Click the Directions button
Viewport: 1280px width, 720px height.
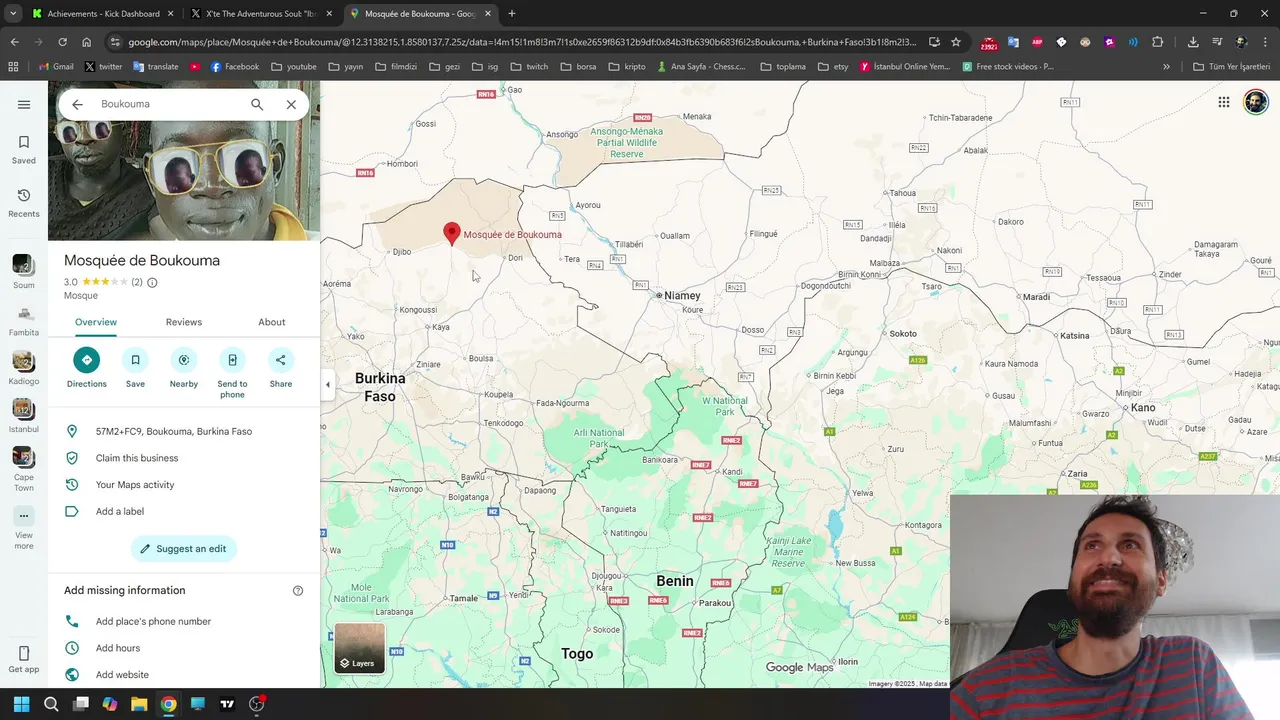[x=87, y=367]
